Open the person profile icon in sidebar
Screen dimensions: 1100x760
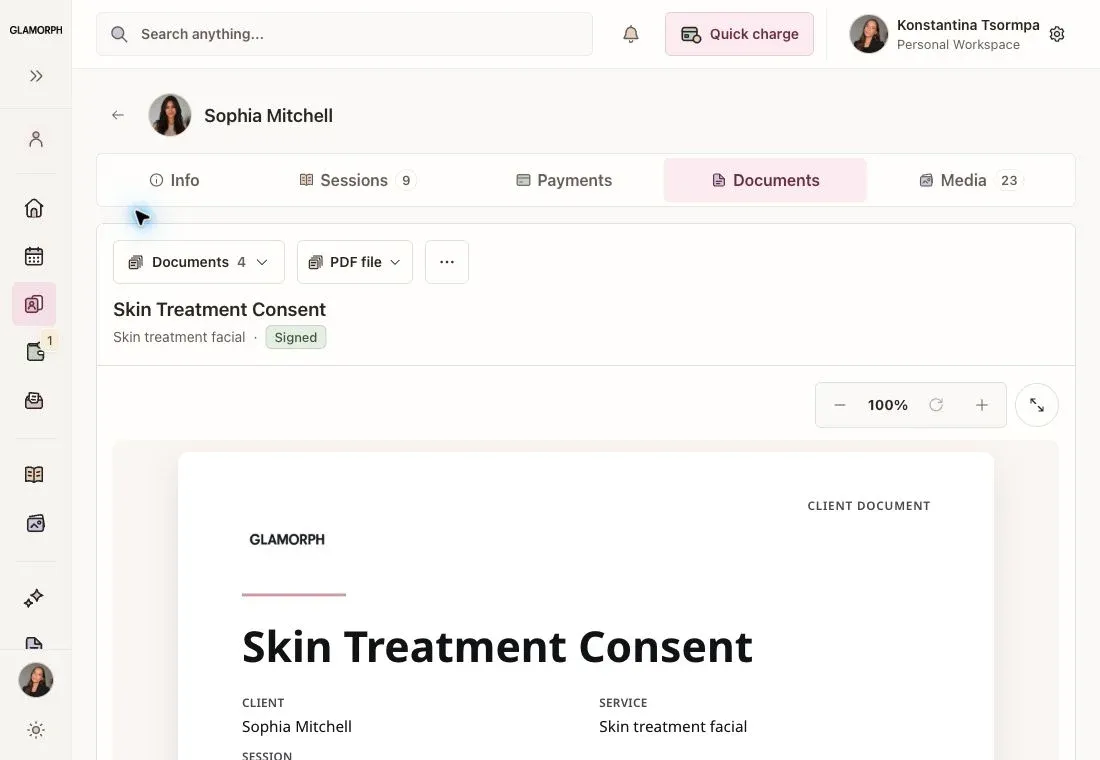click(x=36, y=139)
